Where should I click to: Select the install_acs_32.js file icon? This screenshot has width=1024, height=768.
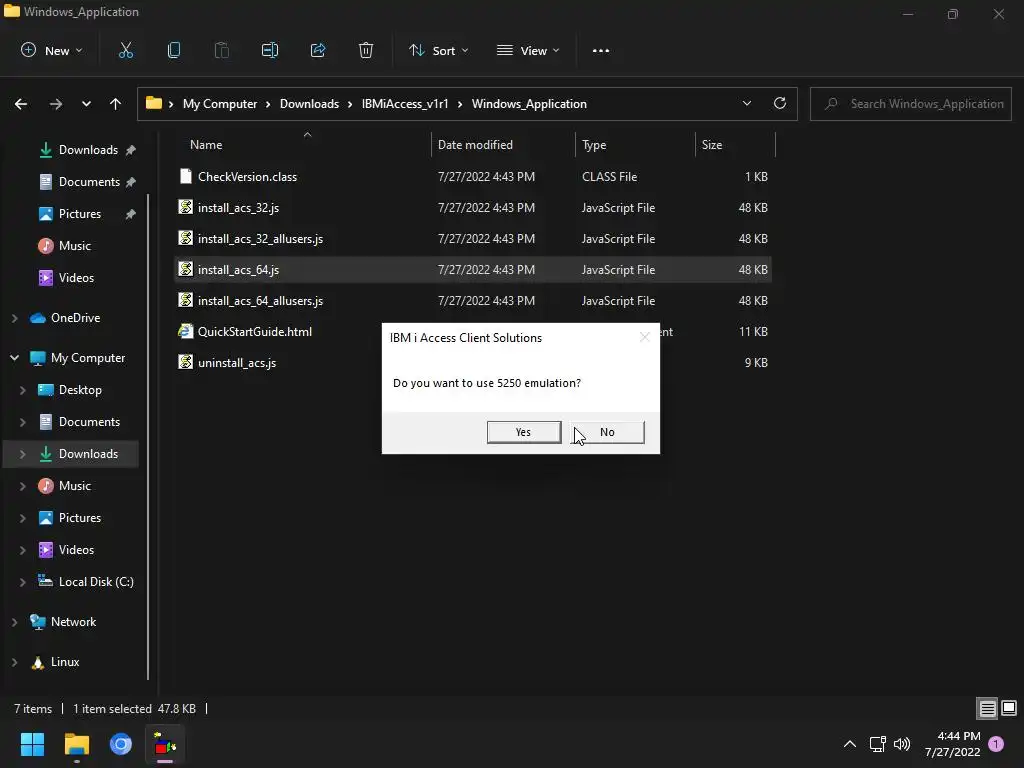[x=185, y=207]
